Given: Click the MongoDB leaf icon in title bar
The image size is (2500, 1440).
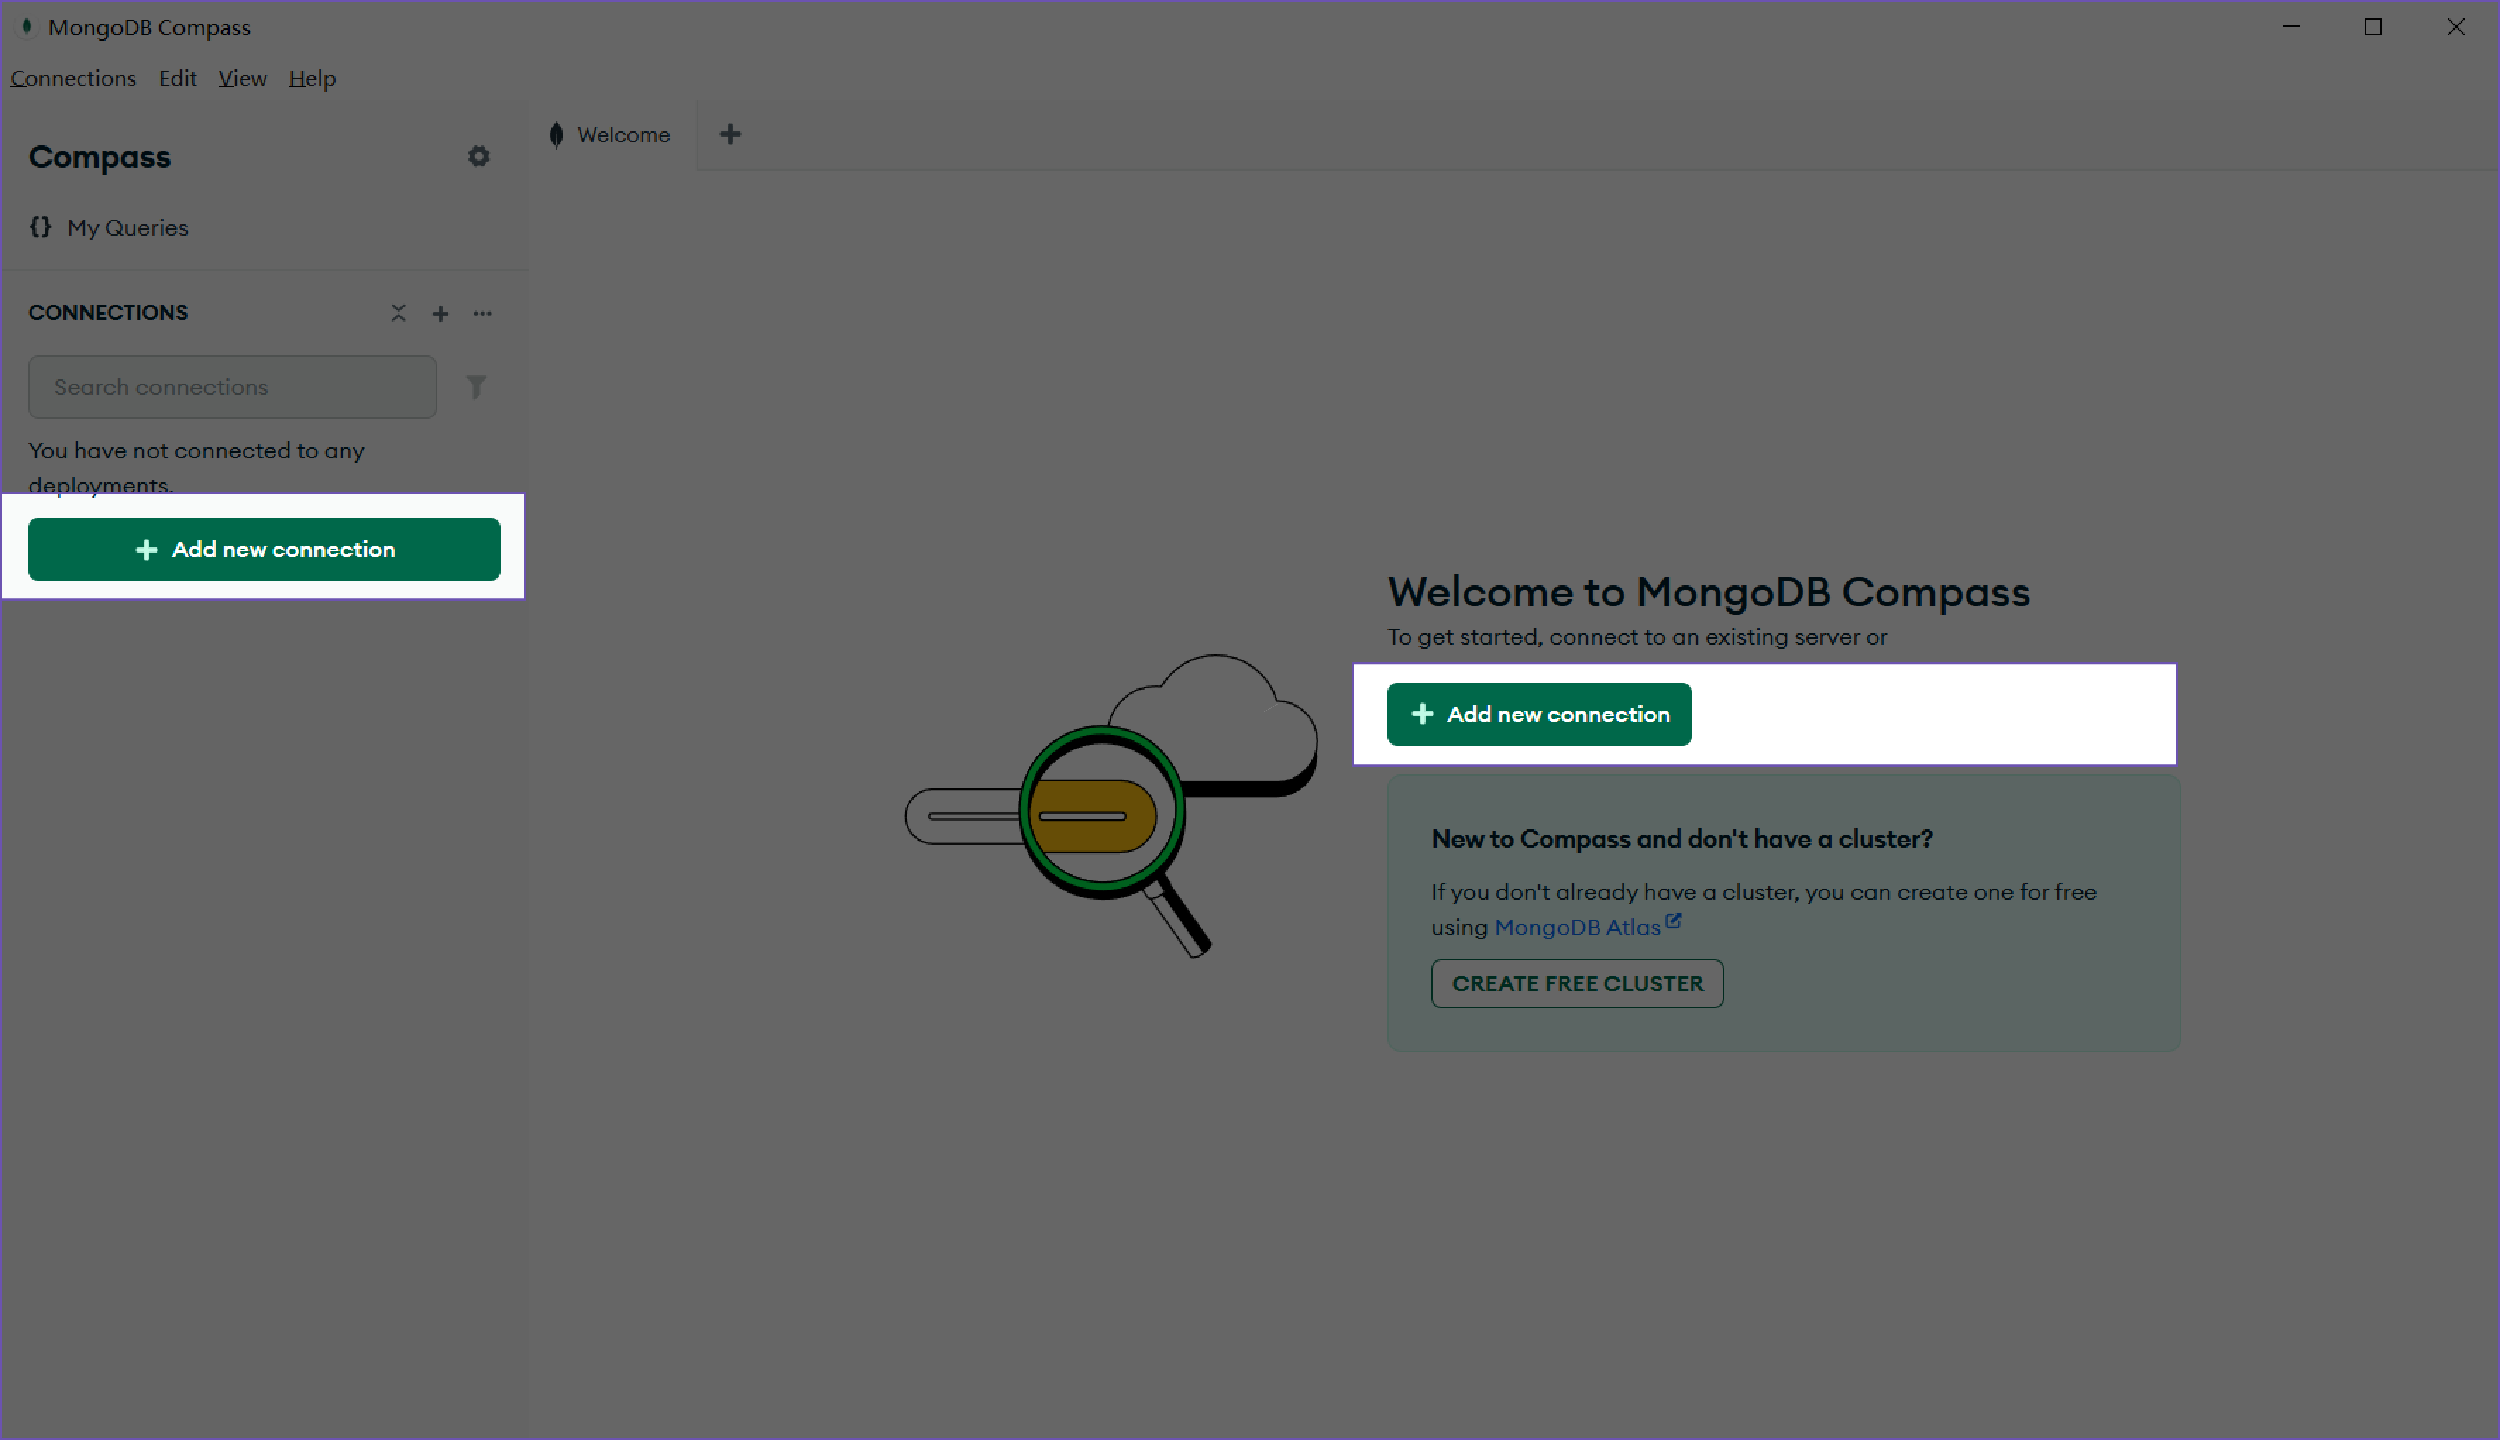Looking at the screenshot, I should pyautogui.click(x=27, y=27).
